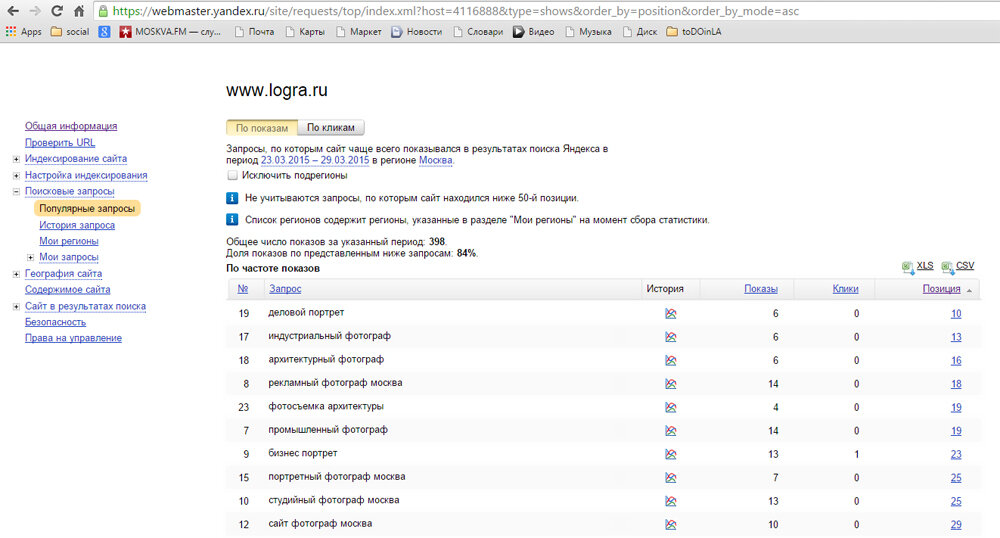Open history chart for архитектурный фотограф
The width and height of the screenshot is (1000, 538).
[670, 360]
